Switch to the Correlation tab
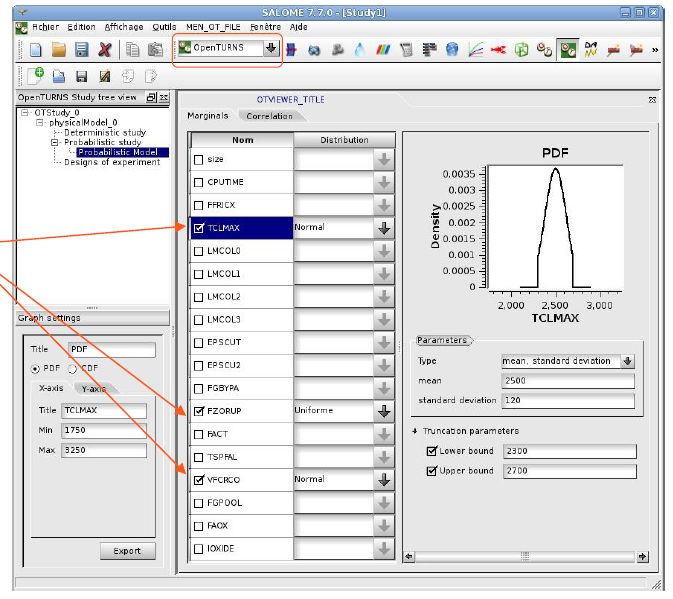 (270, 116)
